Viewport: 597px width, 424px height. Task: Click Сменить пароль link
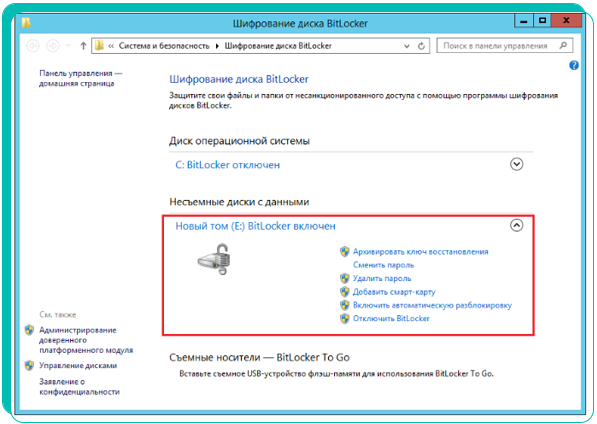[x=383, y=265]
